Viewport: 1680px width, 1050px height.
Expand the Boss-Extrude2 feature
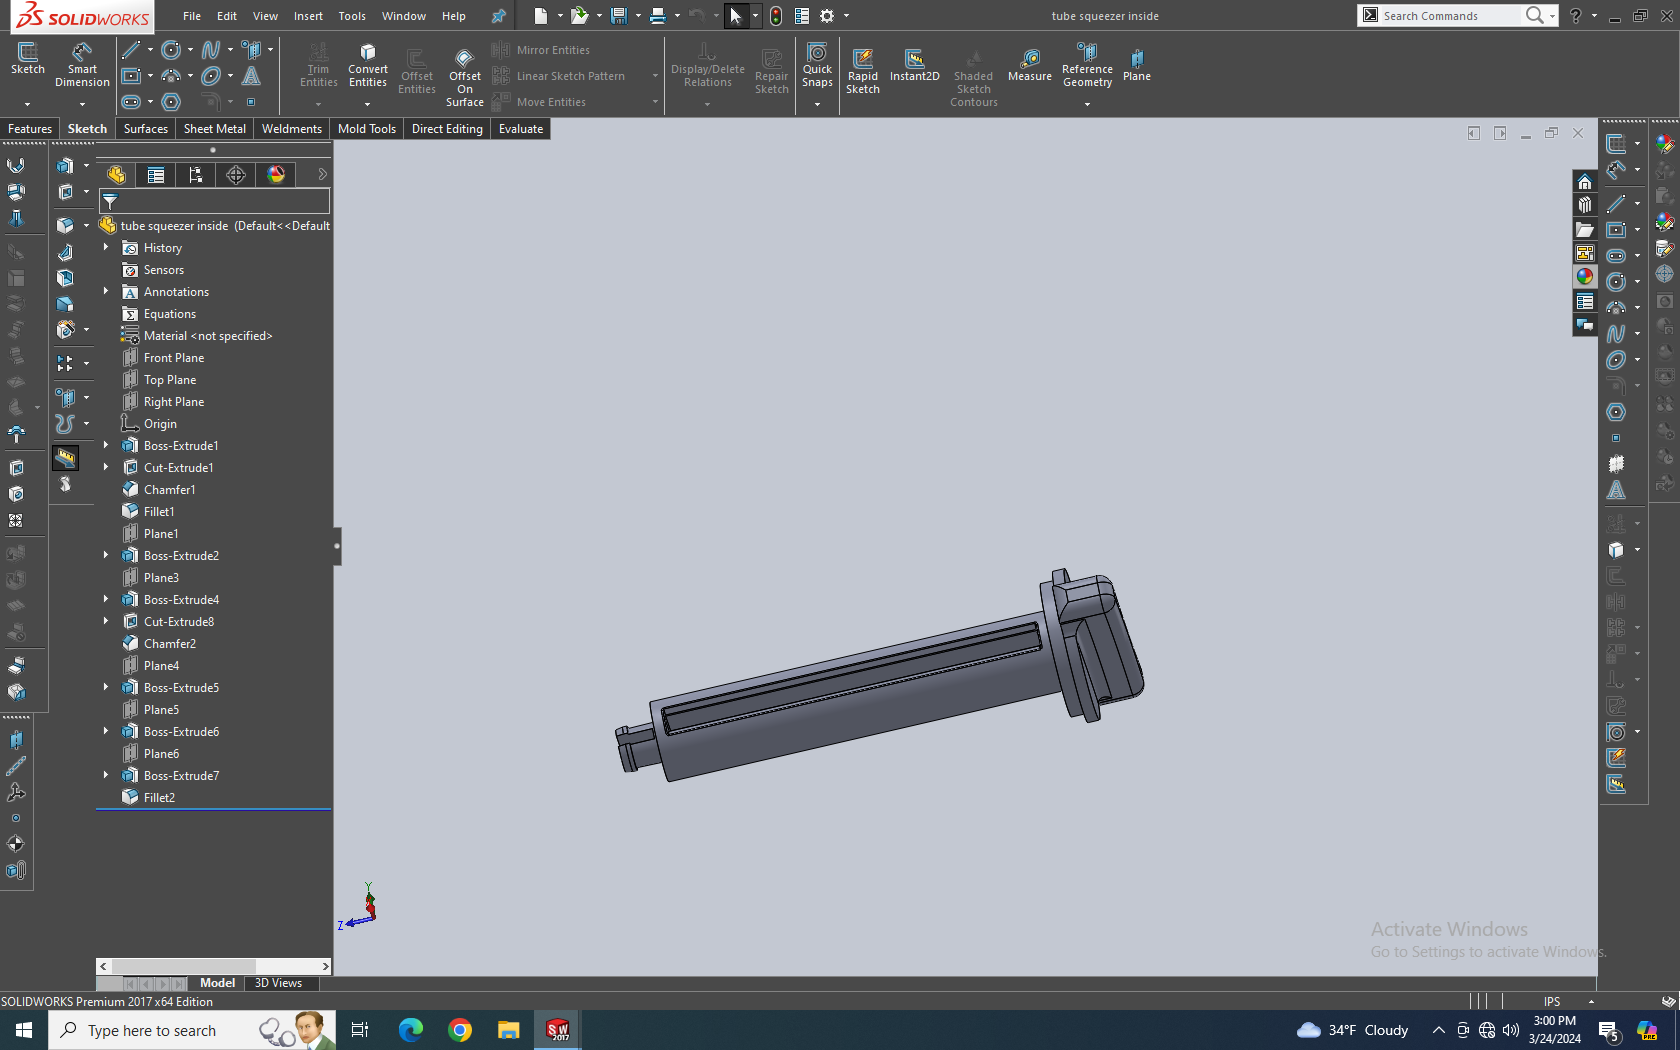[x=106, y=555]
